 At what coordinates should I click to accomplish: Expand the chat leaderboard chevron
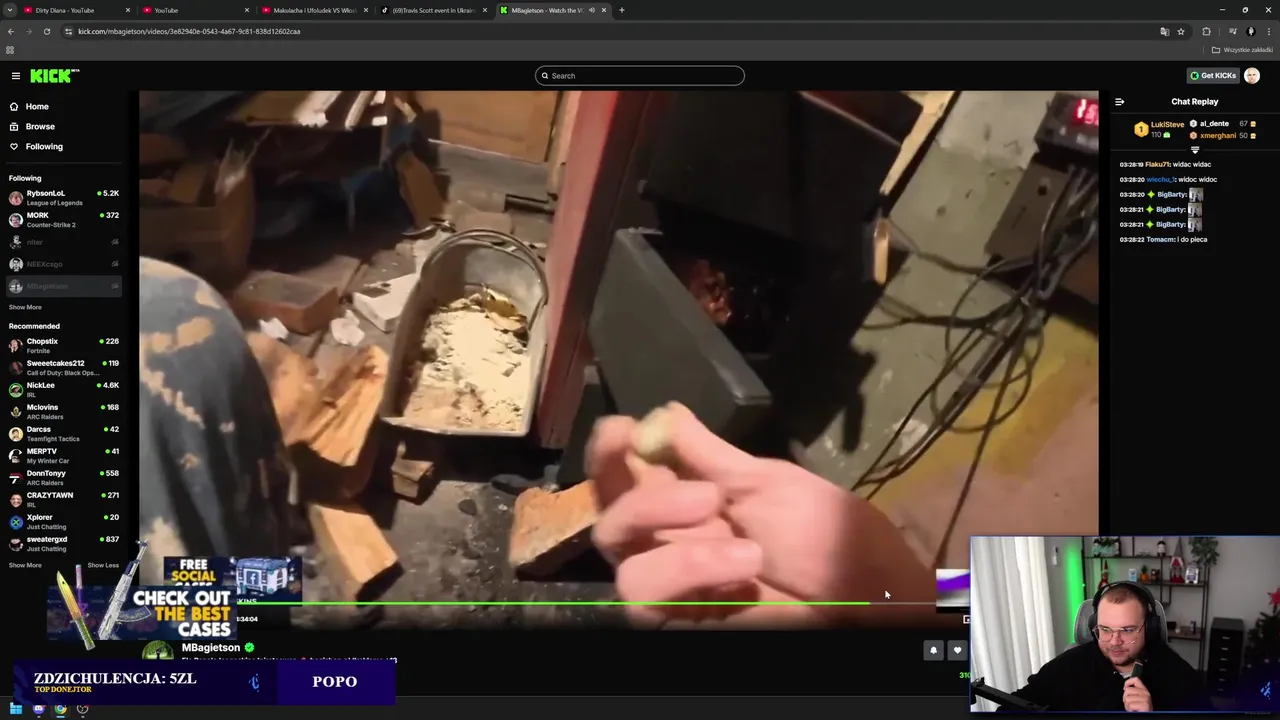click(x=1194, y=150)
